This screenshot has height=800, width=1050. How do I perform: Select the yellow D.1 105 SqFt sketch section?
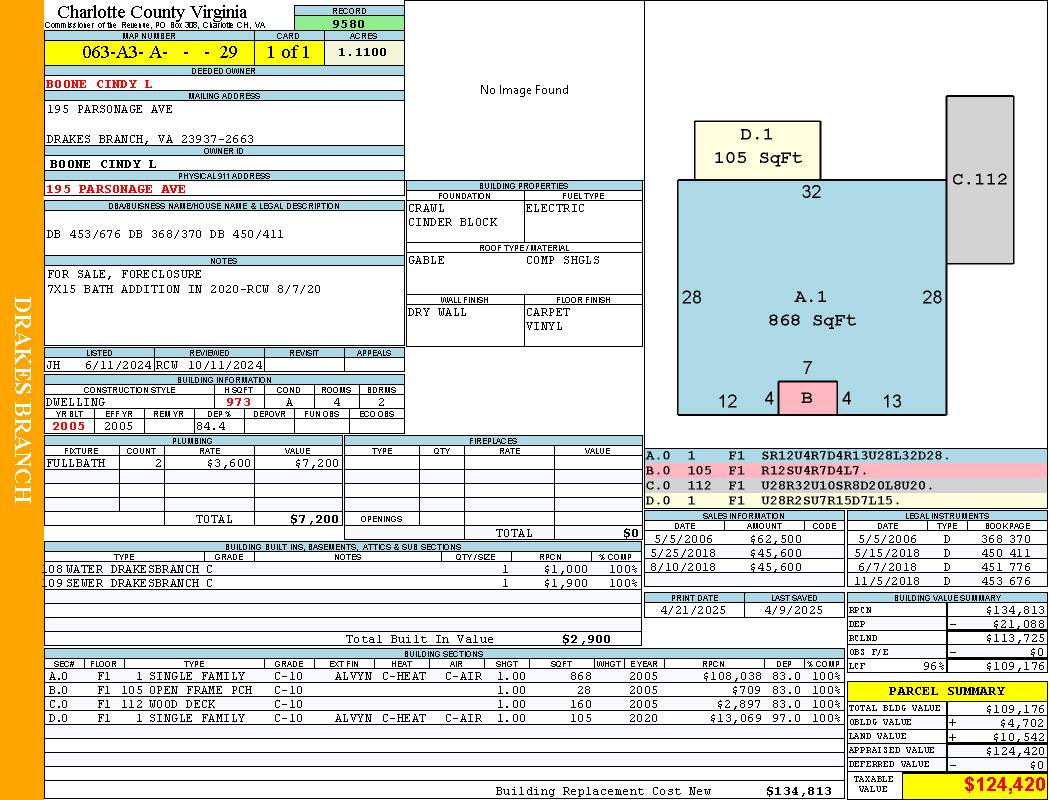tap(757, 147)
